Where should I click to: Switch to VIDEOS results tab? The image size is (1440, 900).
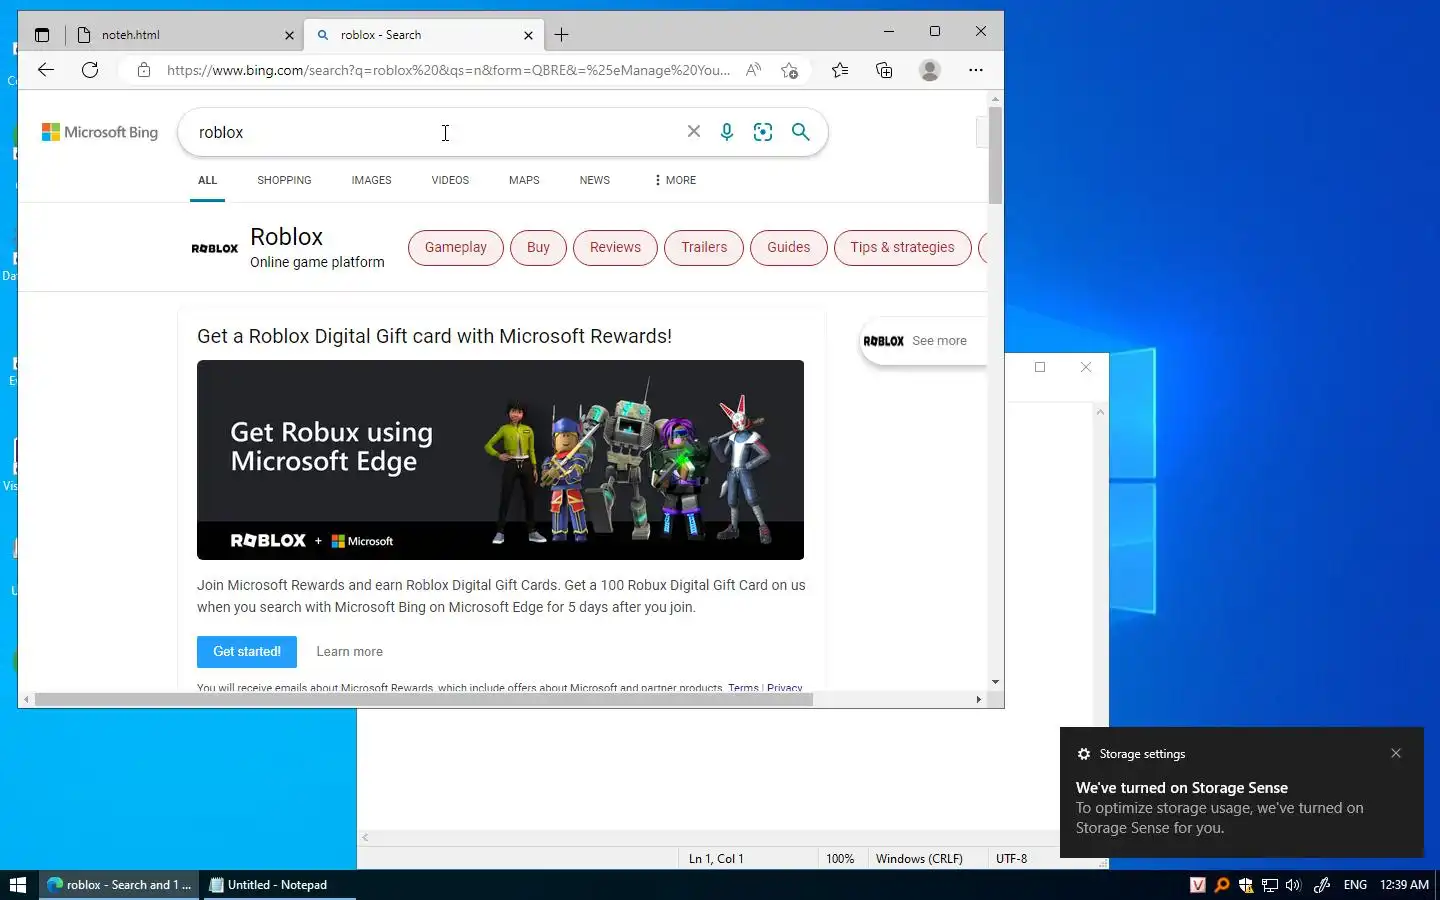click(x=450, y=180)
